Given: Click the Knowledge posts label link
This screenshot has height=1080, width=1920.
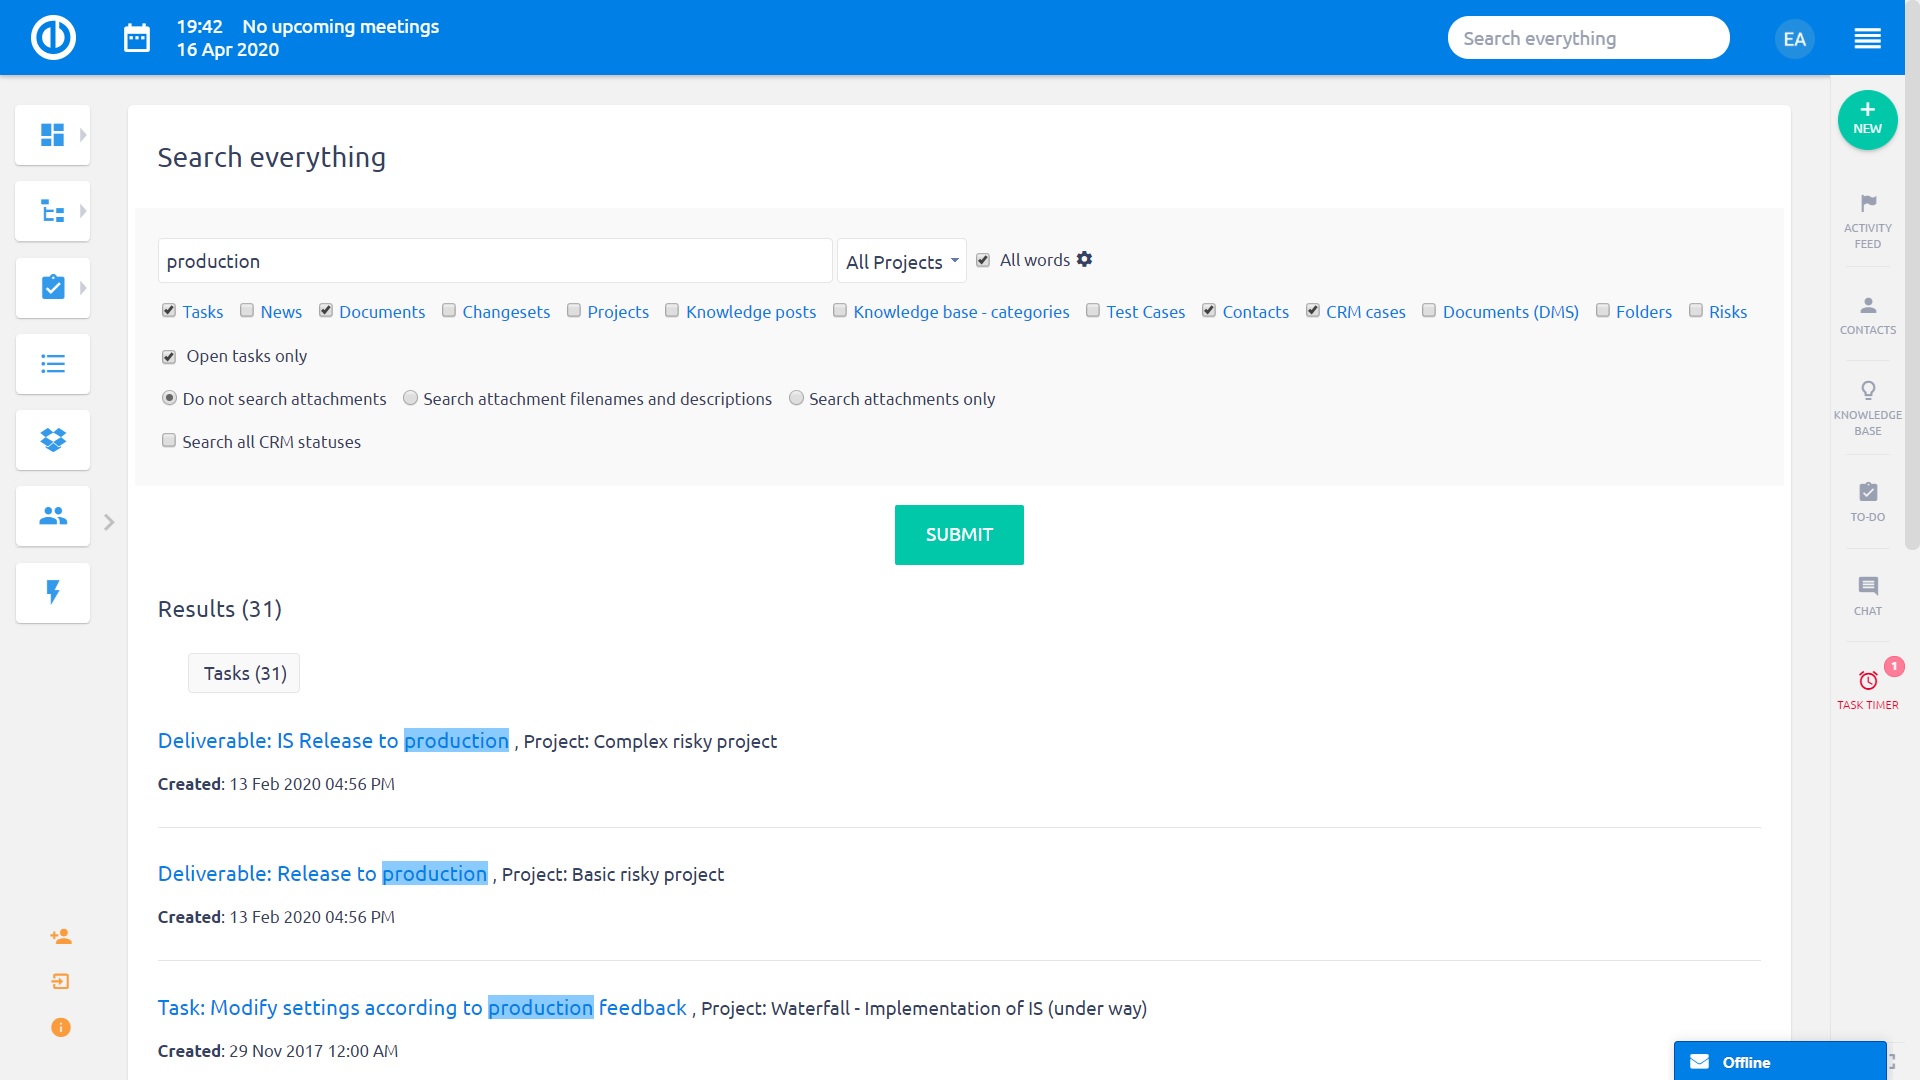Looking at the screenshot, I should point(751,312).
